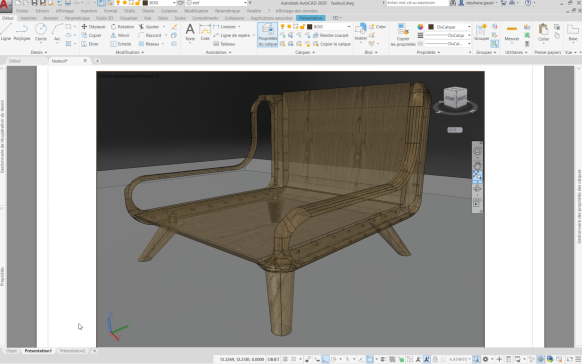Open Propriétés du calque panel
The height and width of the screenshot is (364, 582).
tap(267, 35)
